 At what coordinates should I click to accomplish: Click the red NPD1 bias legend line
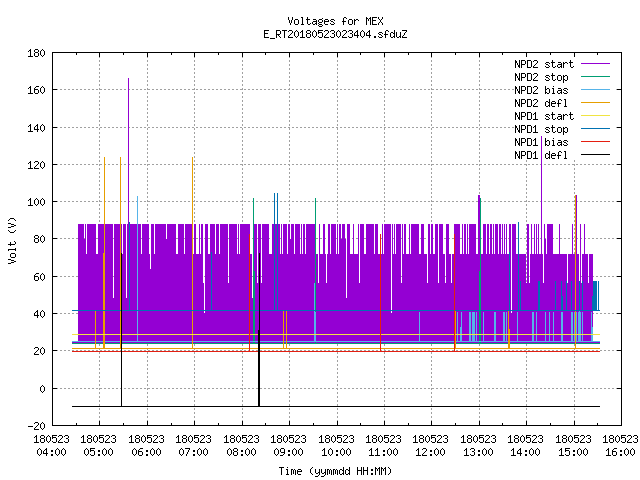pos(595,142)
